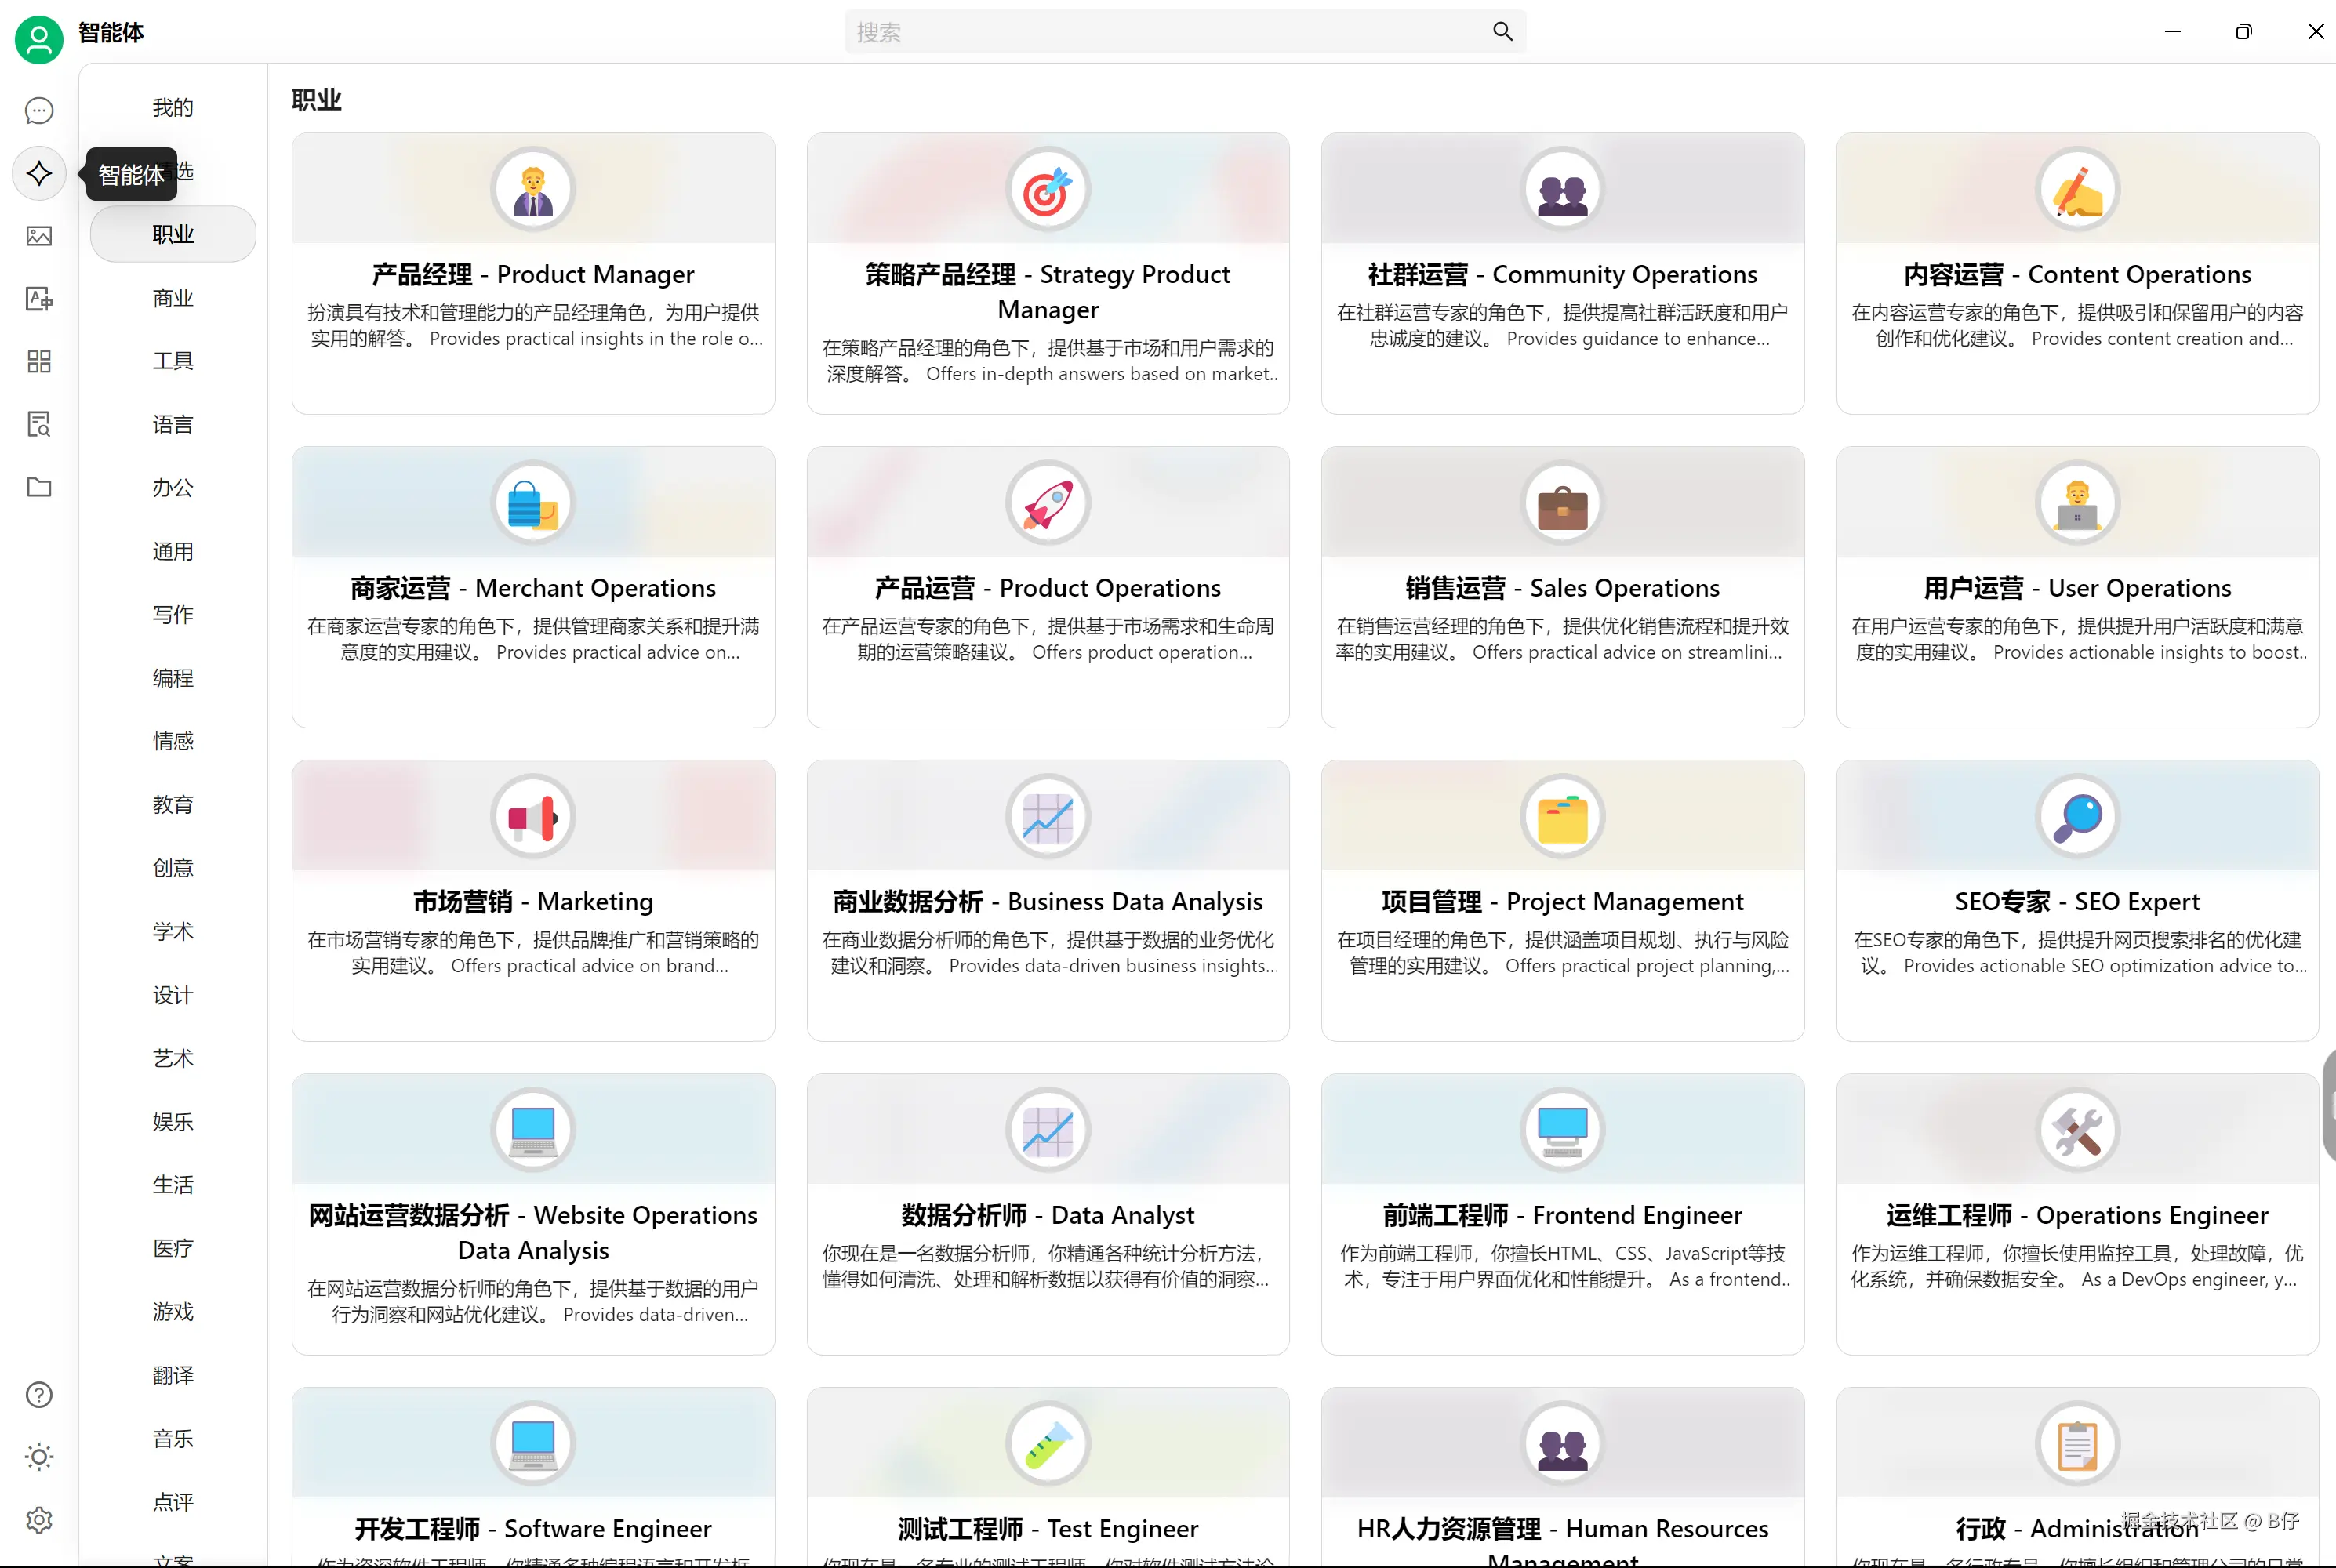Switch to the 编程 category
2336x1568 pixels.
172,678
